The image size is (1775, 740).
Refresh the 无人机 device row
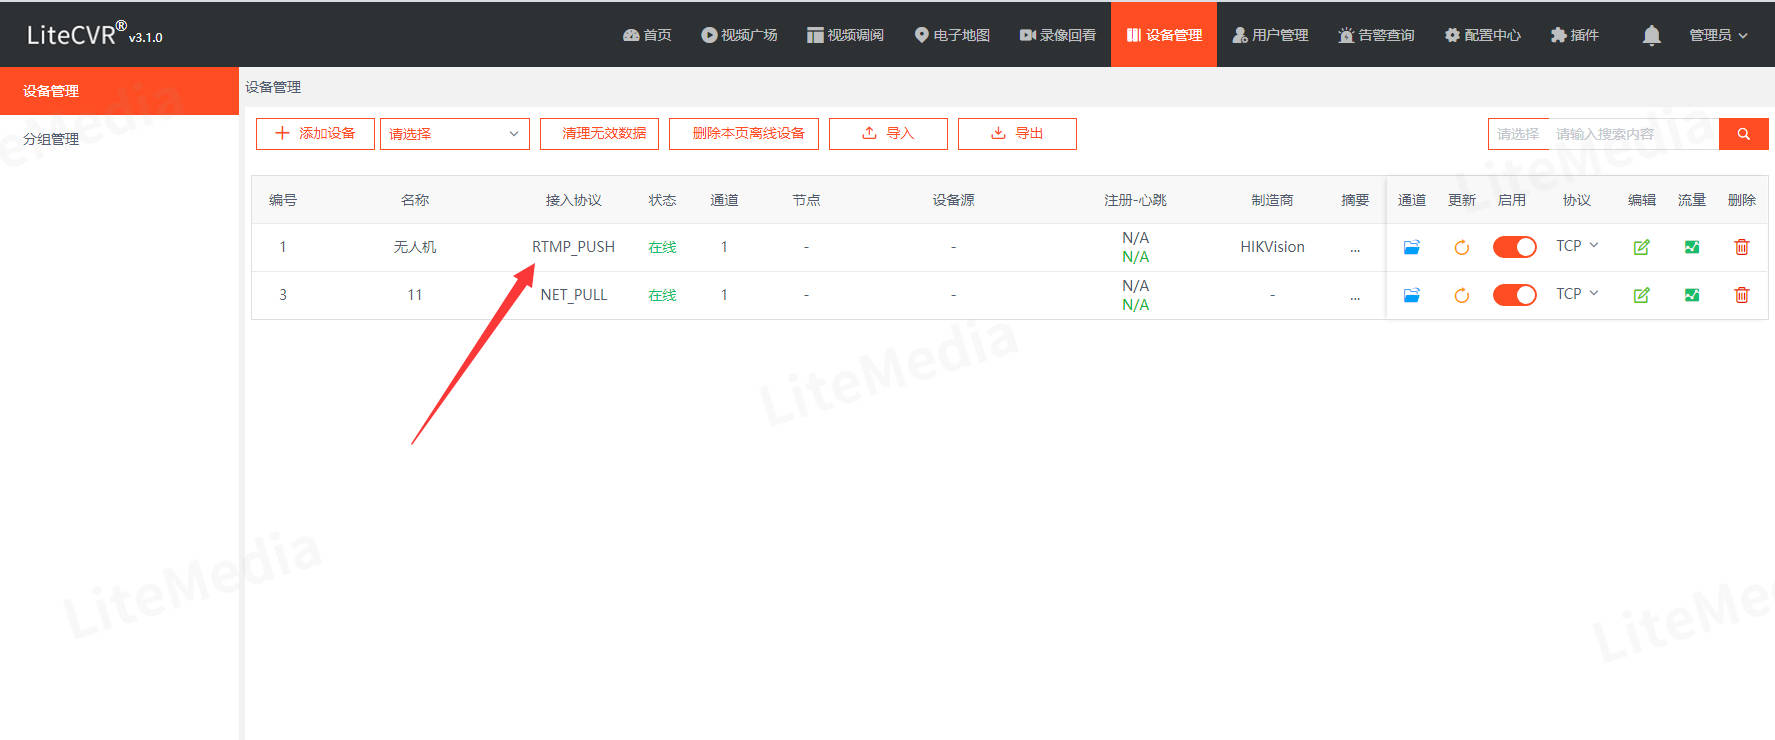(x=1461, y=247)
